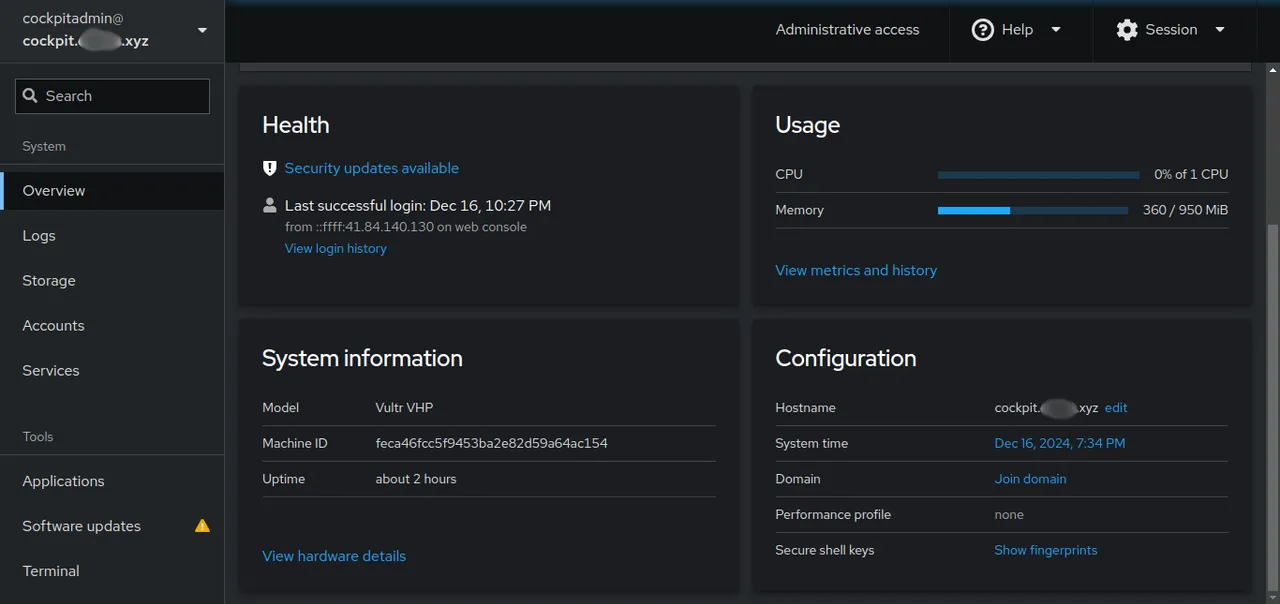Click edit next to Hostname
Image resolution: width=1280 pixels, height=604 pixels.
click(x=1116, y=407)
